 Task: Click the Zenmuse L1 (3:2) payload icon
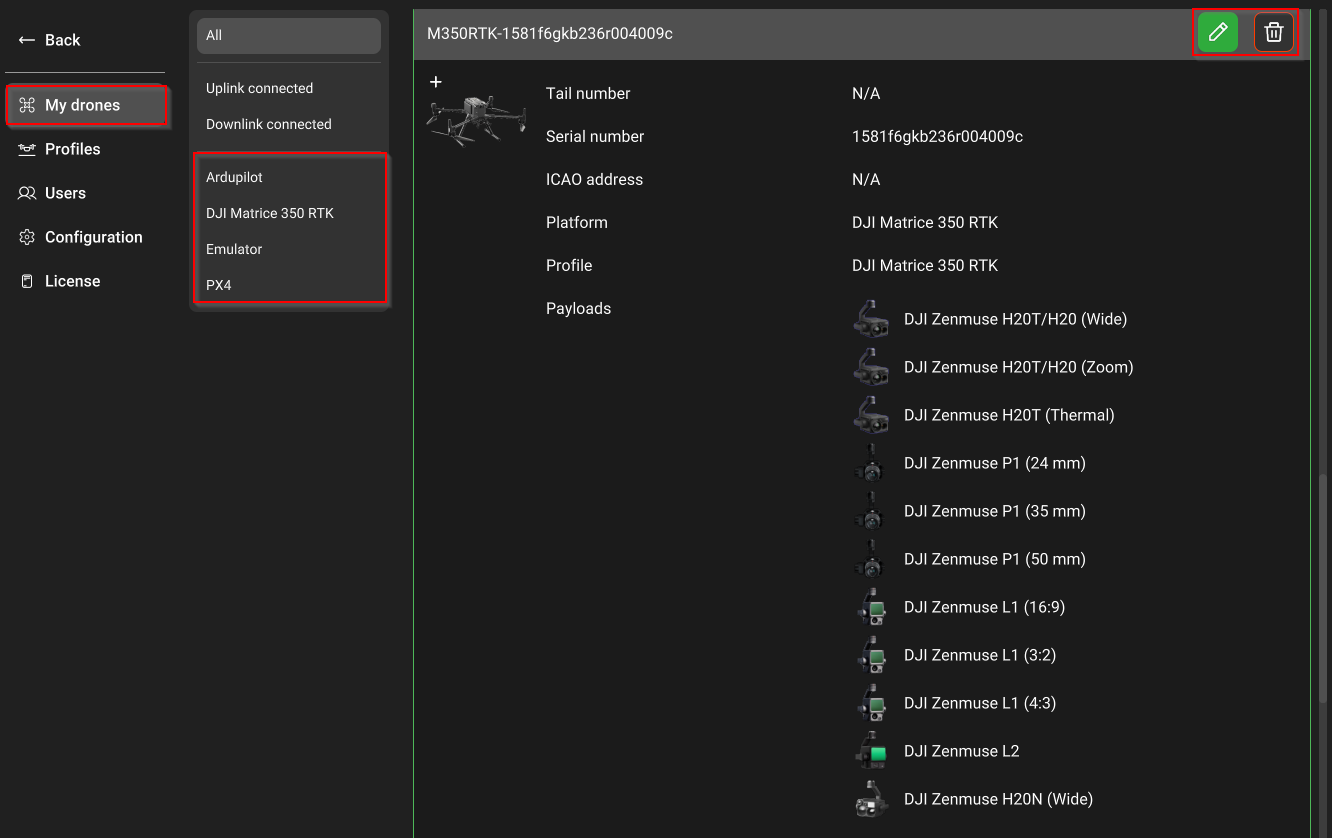pos(871,655)
